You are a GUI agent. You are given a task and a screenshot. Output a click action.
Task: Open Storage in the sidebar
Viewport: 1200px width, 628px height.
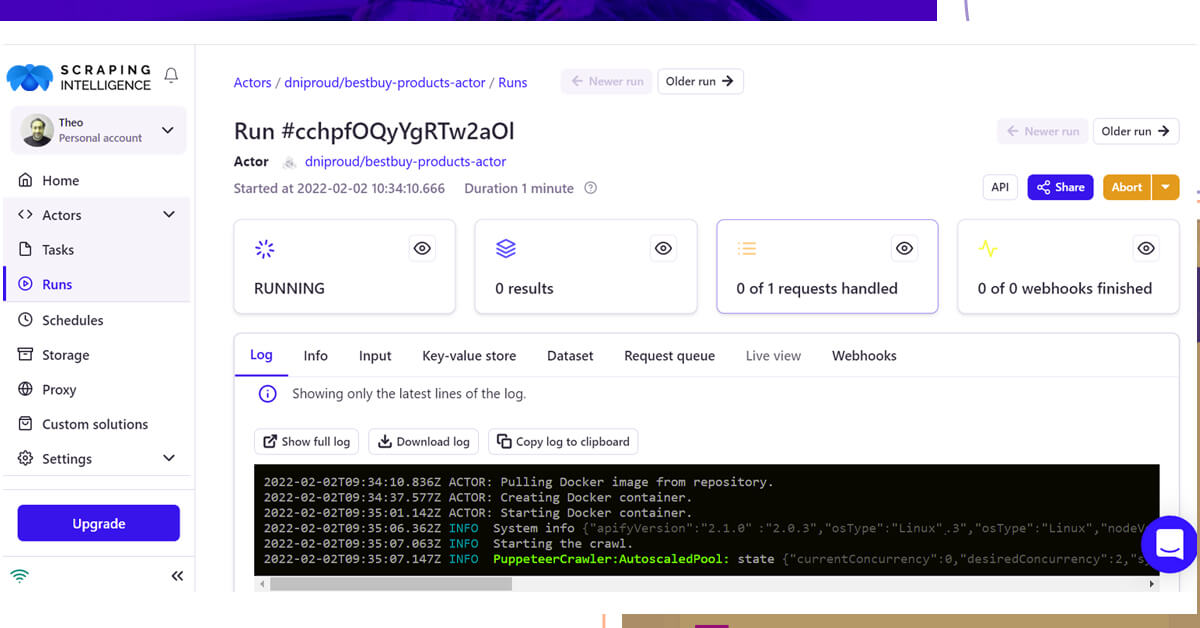pos(65,355)
